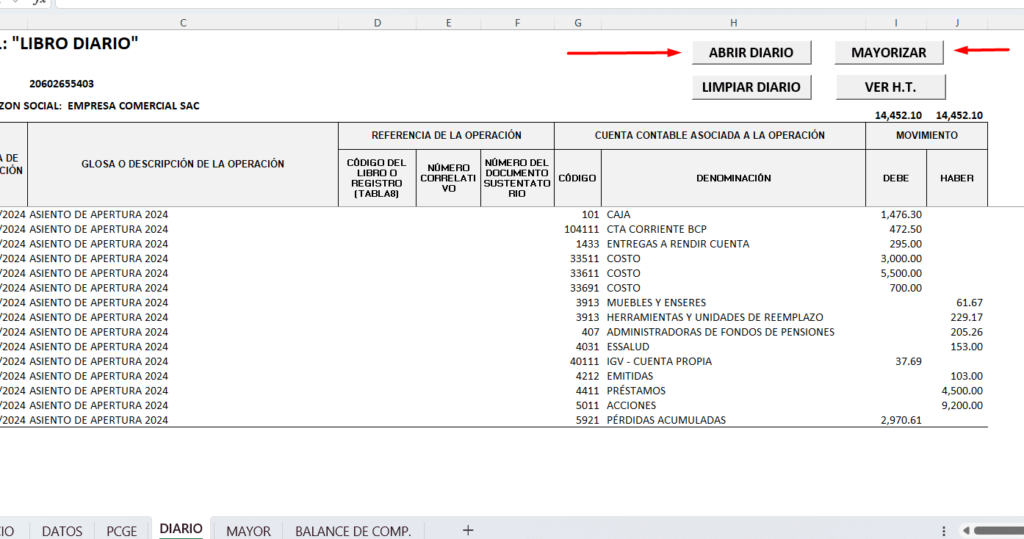This screenshot has height=539, width=1024.
Task: Switch to the DATOS sheet tab
Action: [62, 531]
